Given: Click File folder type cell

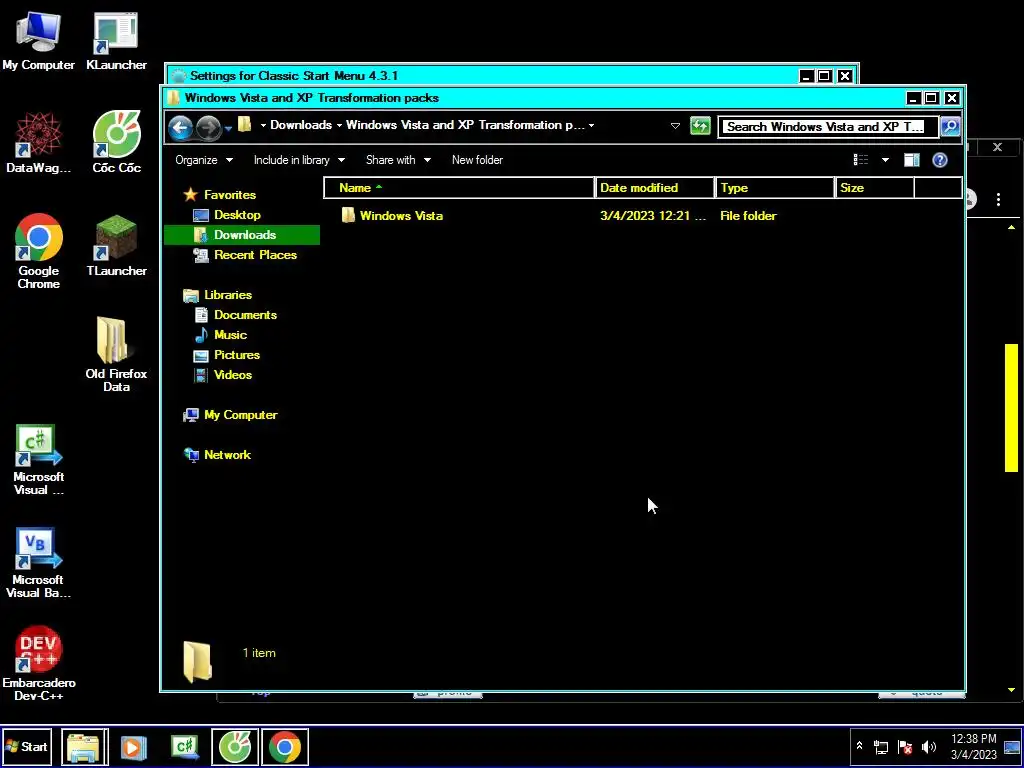Looking at the screenshot, I should pyautogui.click(x=748, y=216).
